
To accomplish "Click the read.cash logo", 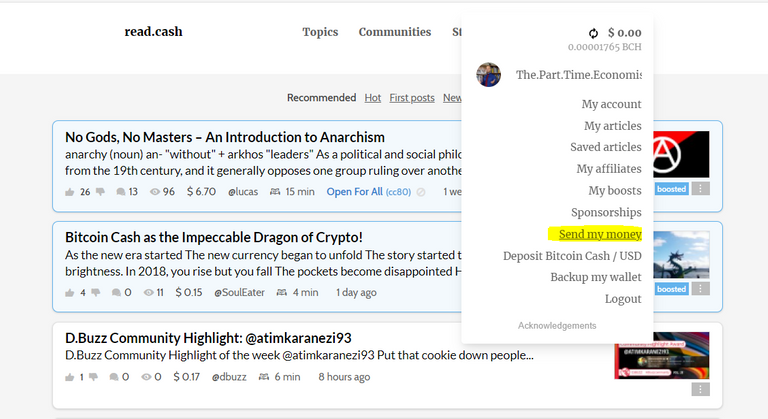I will click(x=153, y=31).
